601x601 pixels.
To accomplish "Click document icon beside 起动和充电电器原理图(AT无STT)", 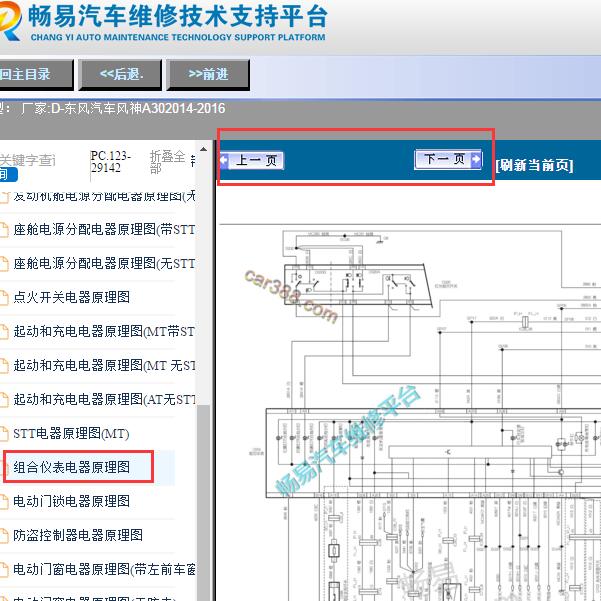I will coord(4,400).
